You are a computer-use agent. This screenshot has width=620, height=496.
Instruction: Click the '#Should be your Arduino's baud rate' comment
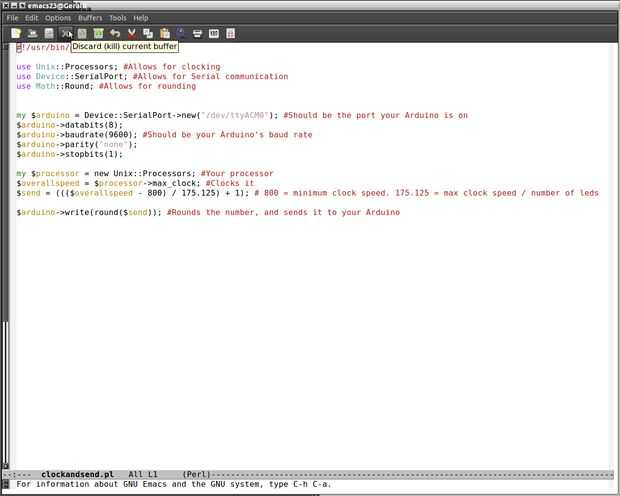coord(227,134)
